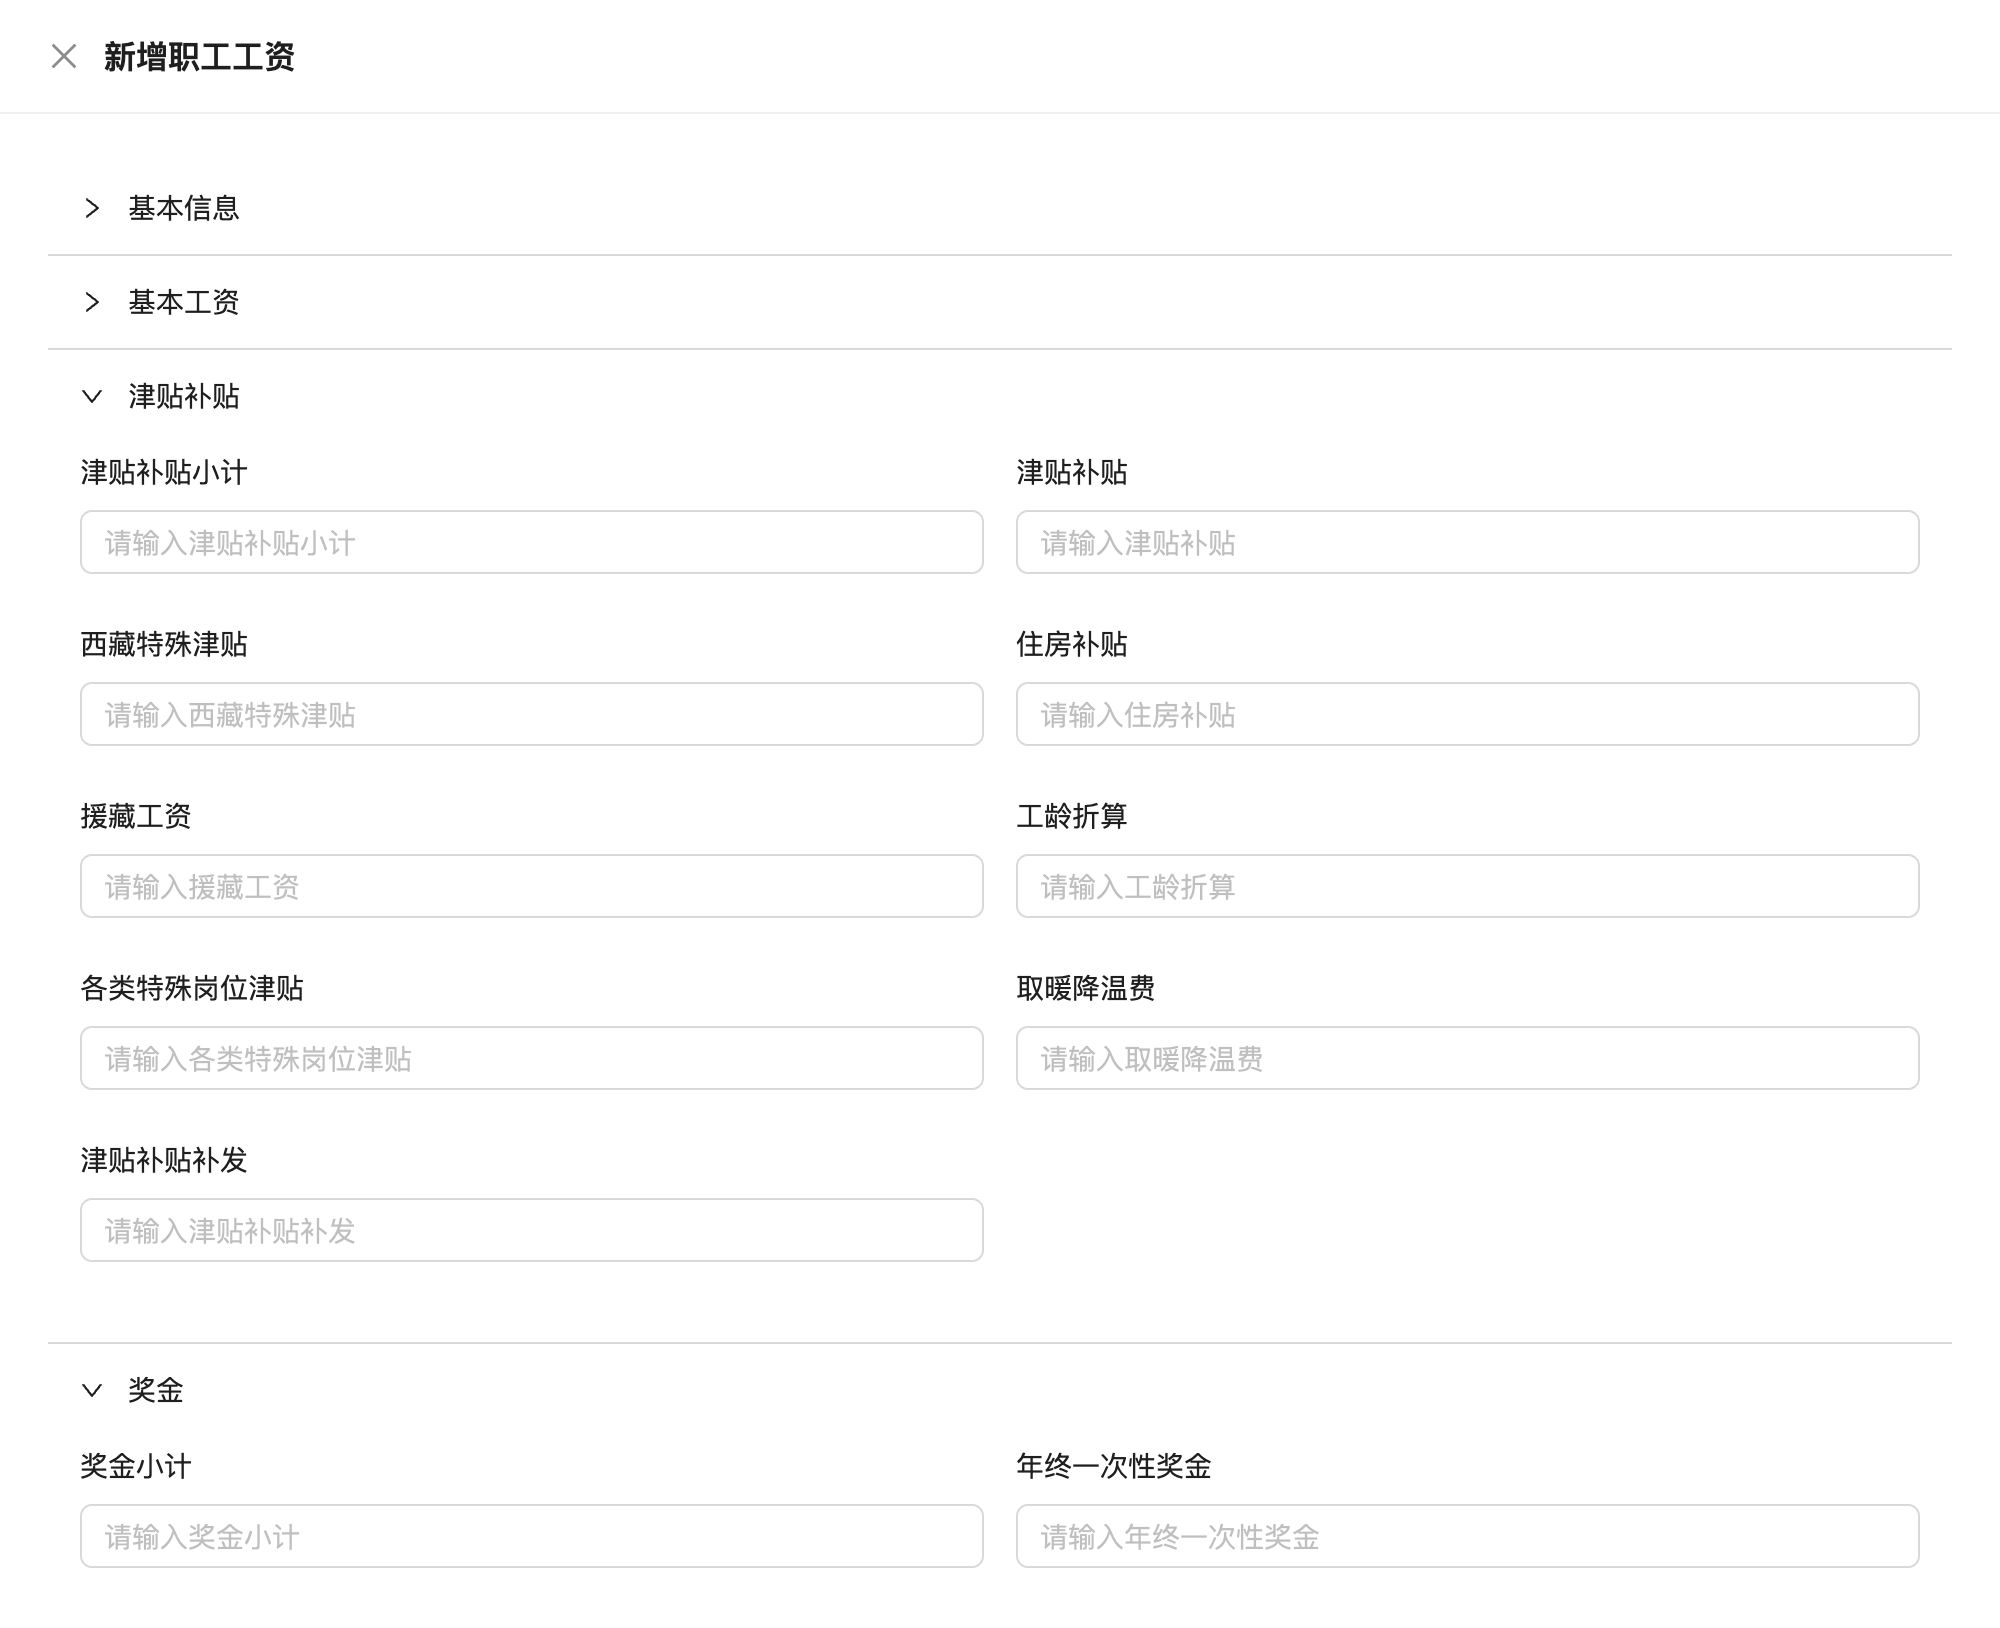Focus the 津贴补贴补发 input field
This screenshot has width=2000, height=1628.
[532, 1230]
